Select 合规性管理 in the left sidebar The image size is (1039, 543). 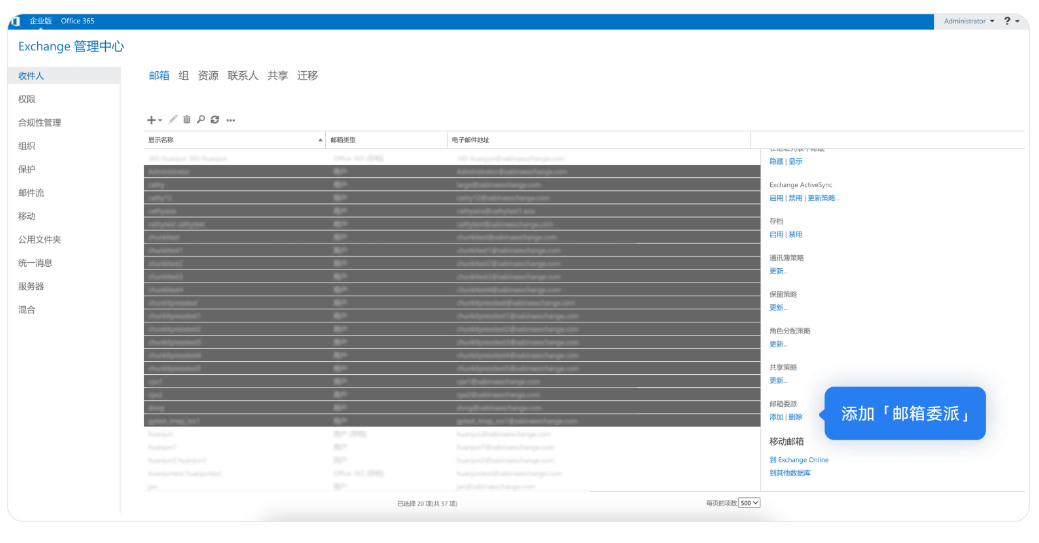(39, 123)
